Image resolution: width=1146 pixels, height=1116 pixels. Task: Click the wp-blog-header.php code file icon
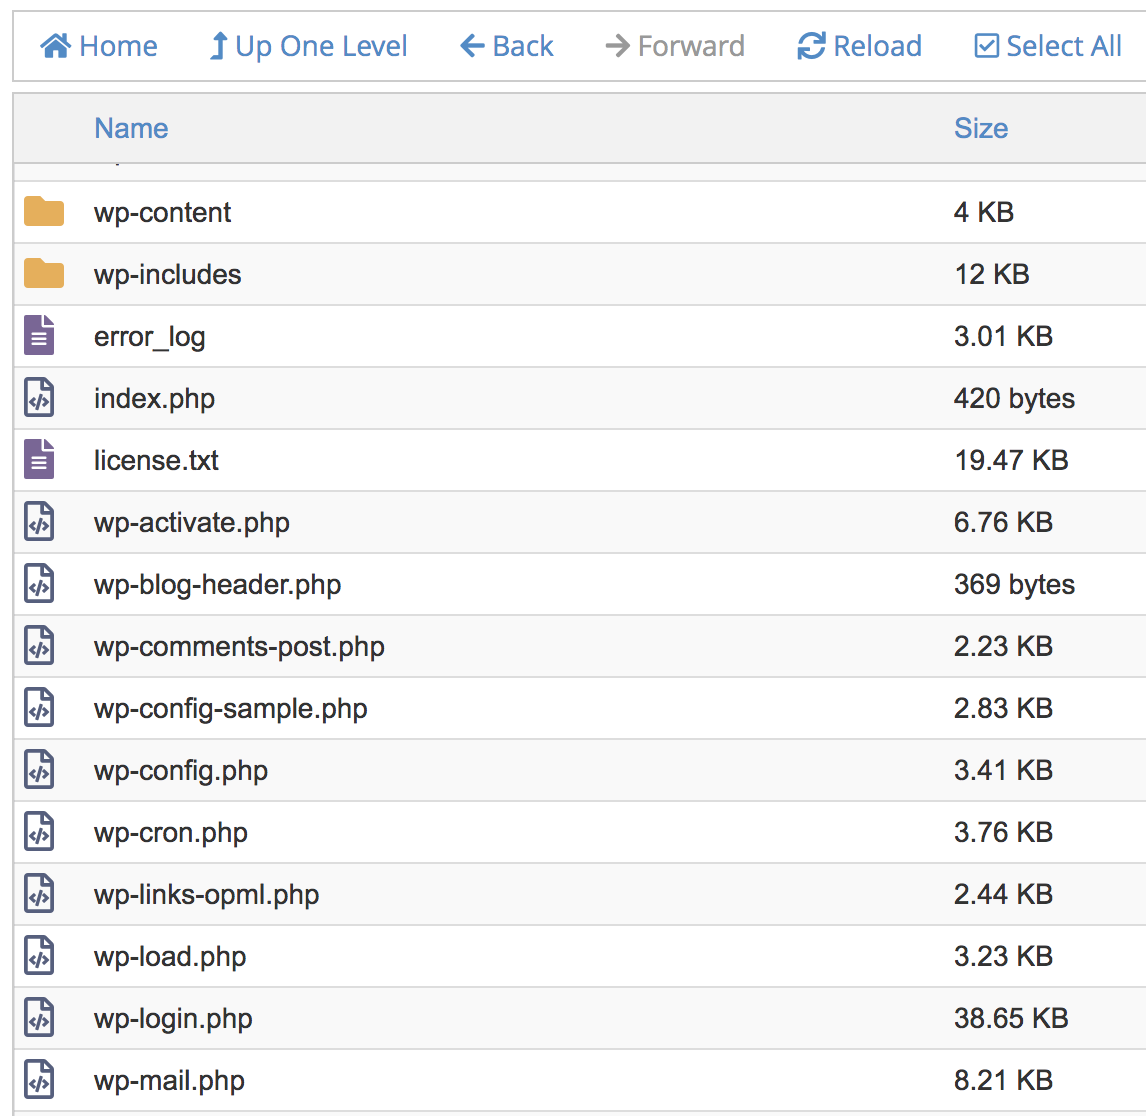39,584
